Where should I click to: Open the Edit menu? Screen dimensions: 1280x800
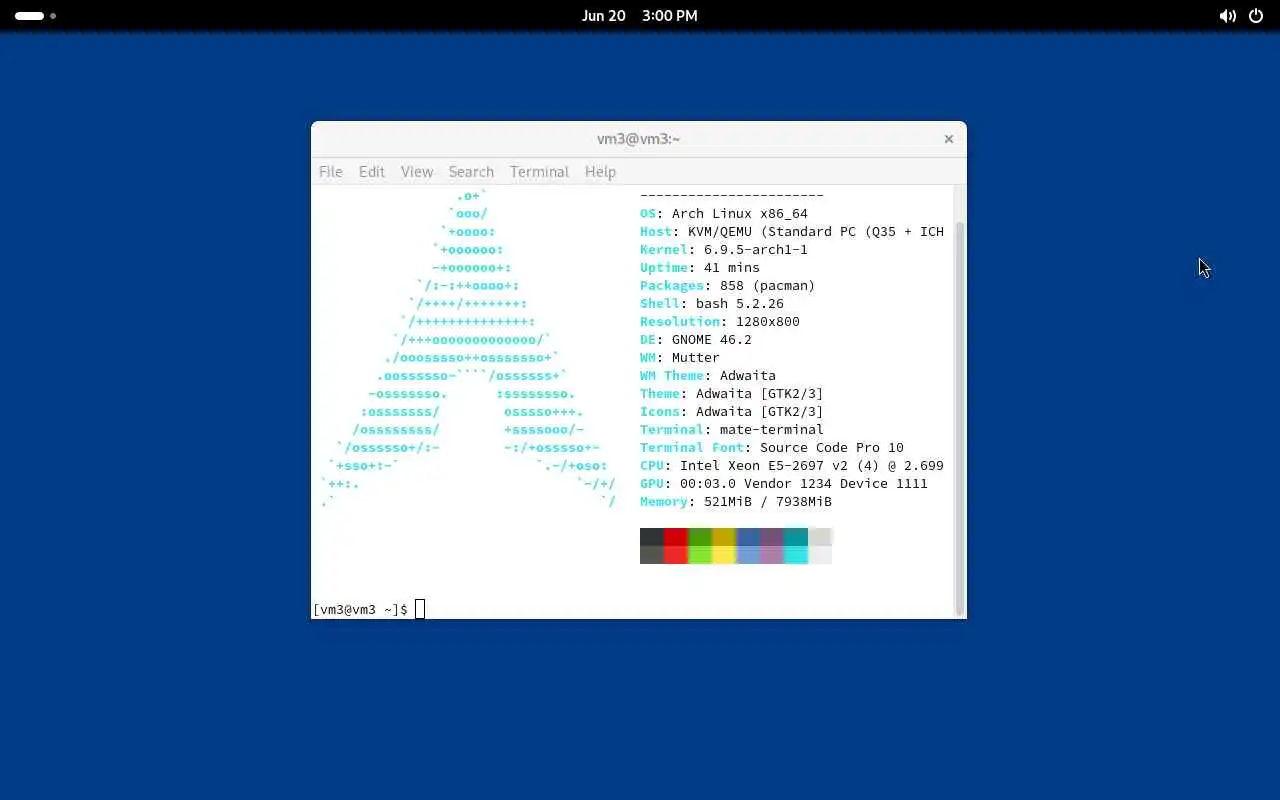[372, 172]
